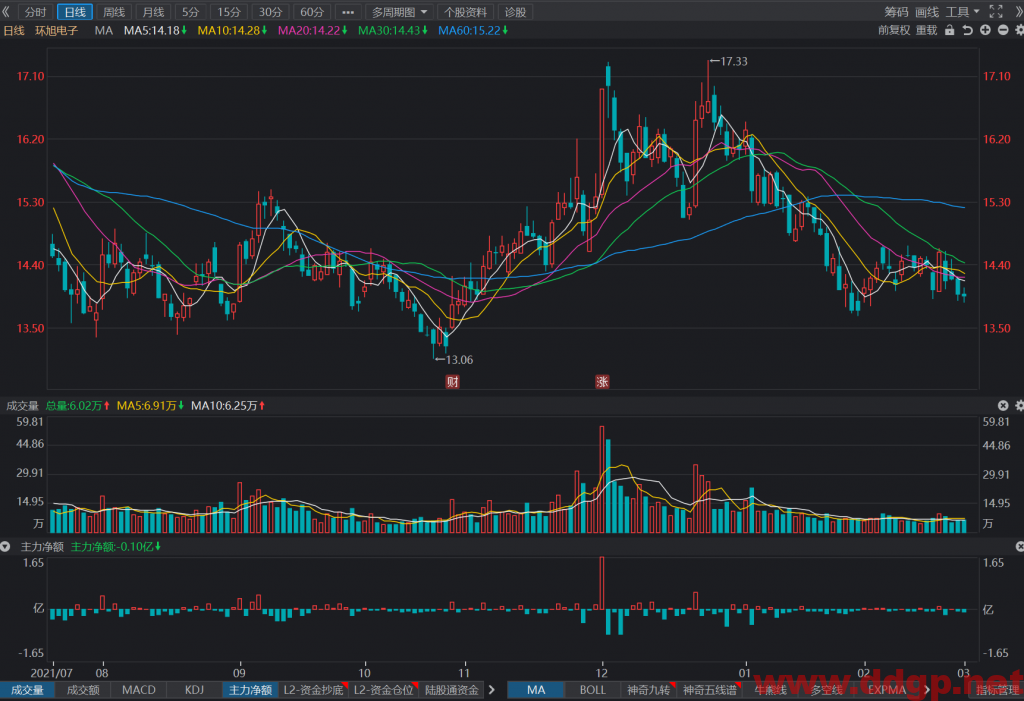
Task: Click MA30:14.43 legend label
Action: click(x=393, y=30)
